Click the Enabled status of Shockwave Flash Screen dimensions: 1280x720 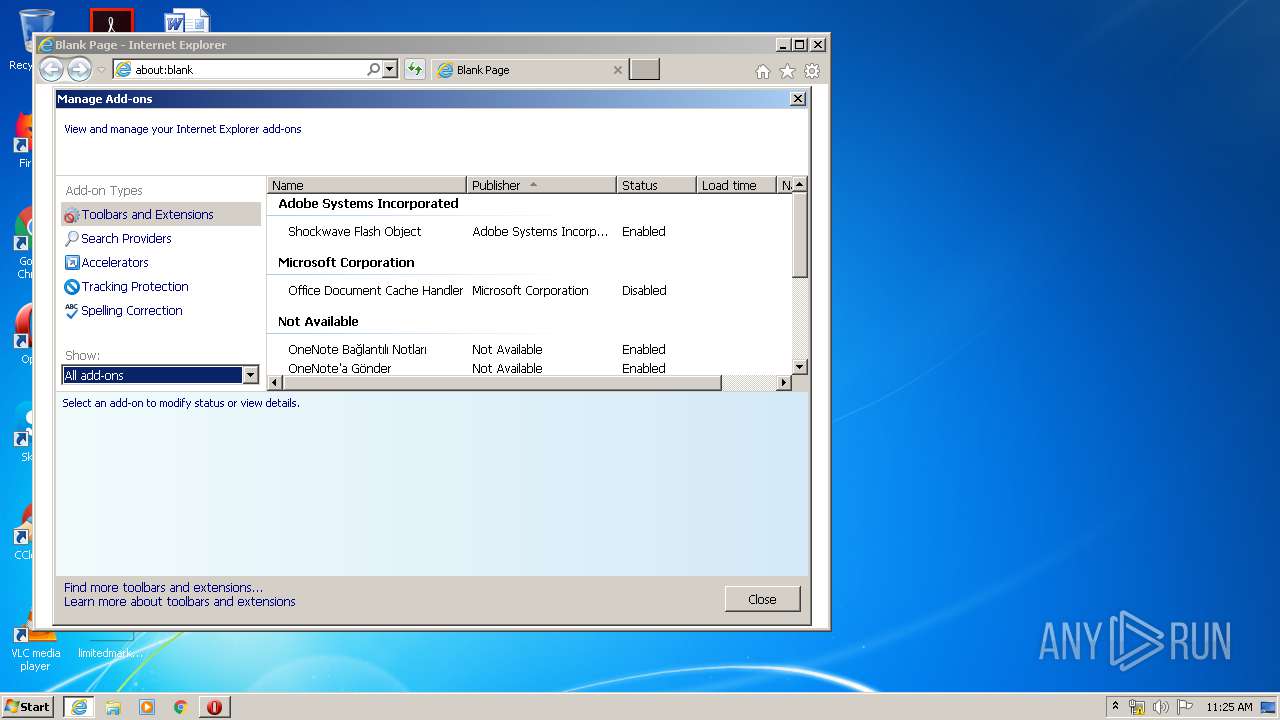pyautogui.click(x=643, y=231)
